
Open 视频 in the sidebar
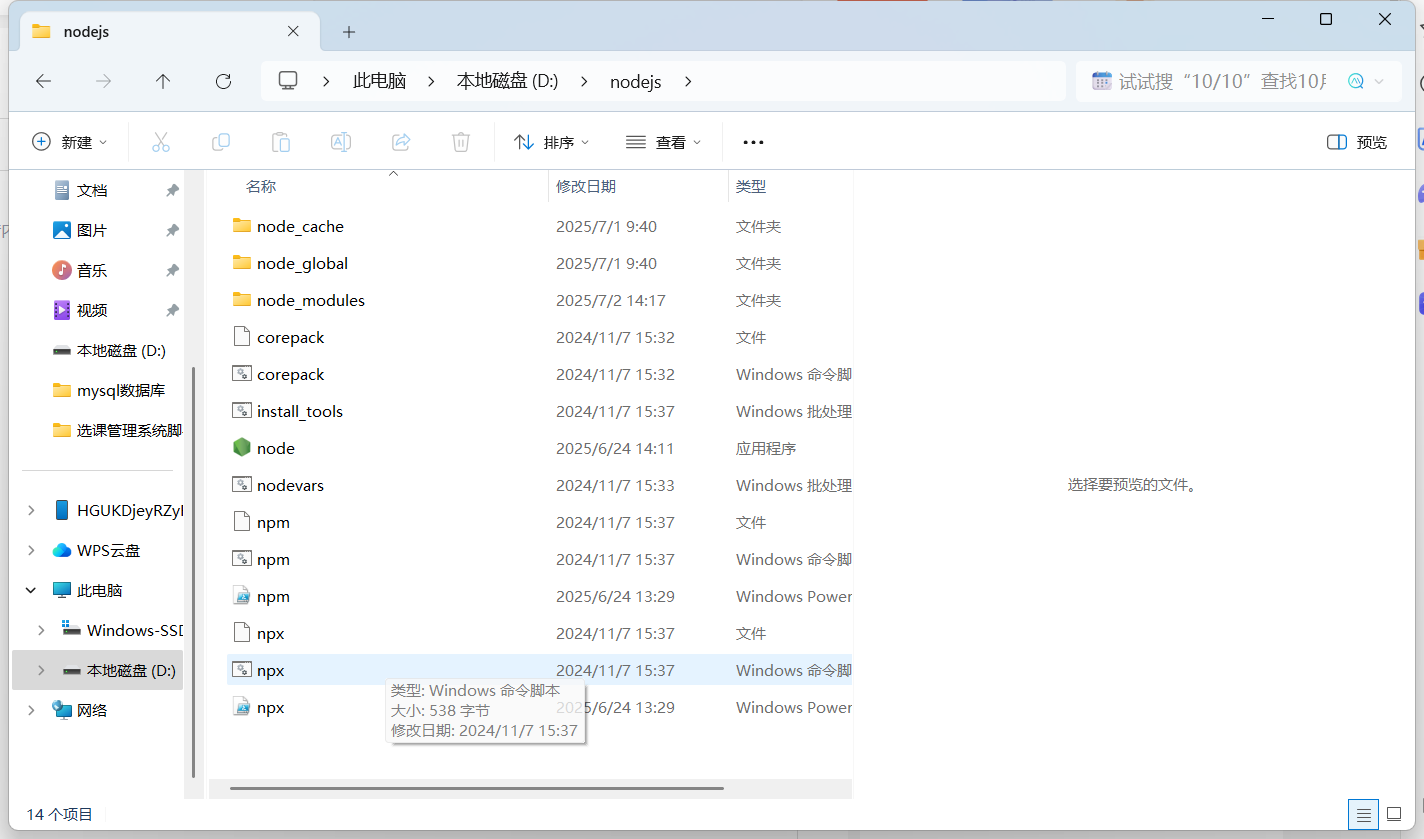click(92, 310)
